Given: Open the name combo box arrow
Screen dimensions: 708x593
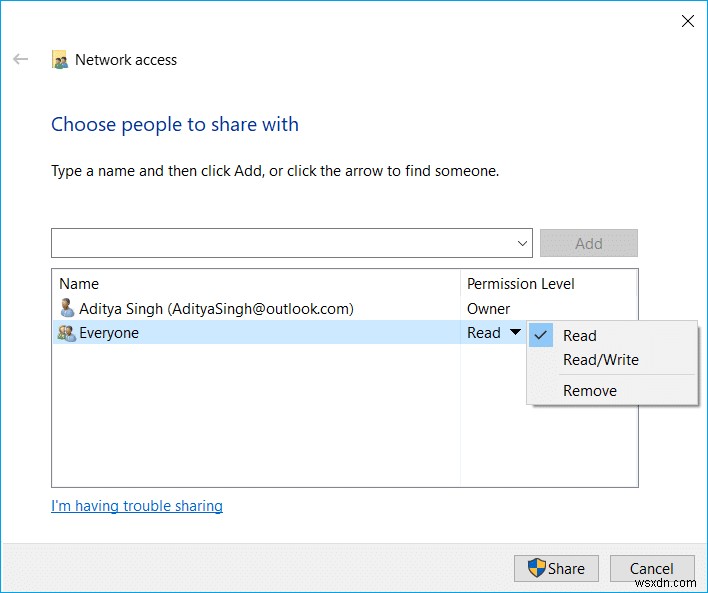Looking at the screenshot, I should pyautogui.click(x=522, y=243).
